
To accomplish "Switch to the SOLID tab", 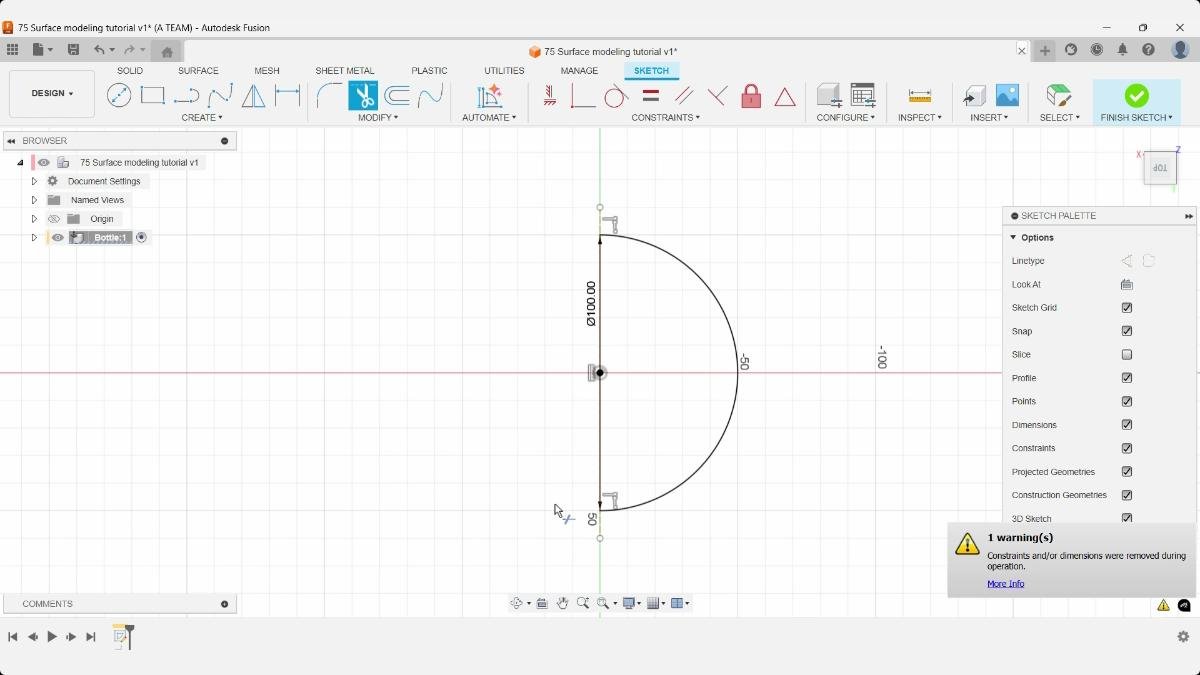I will pos(130,71).
